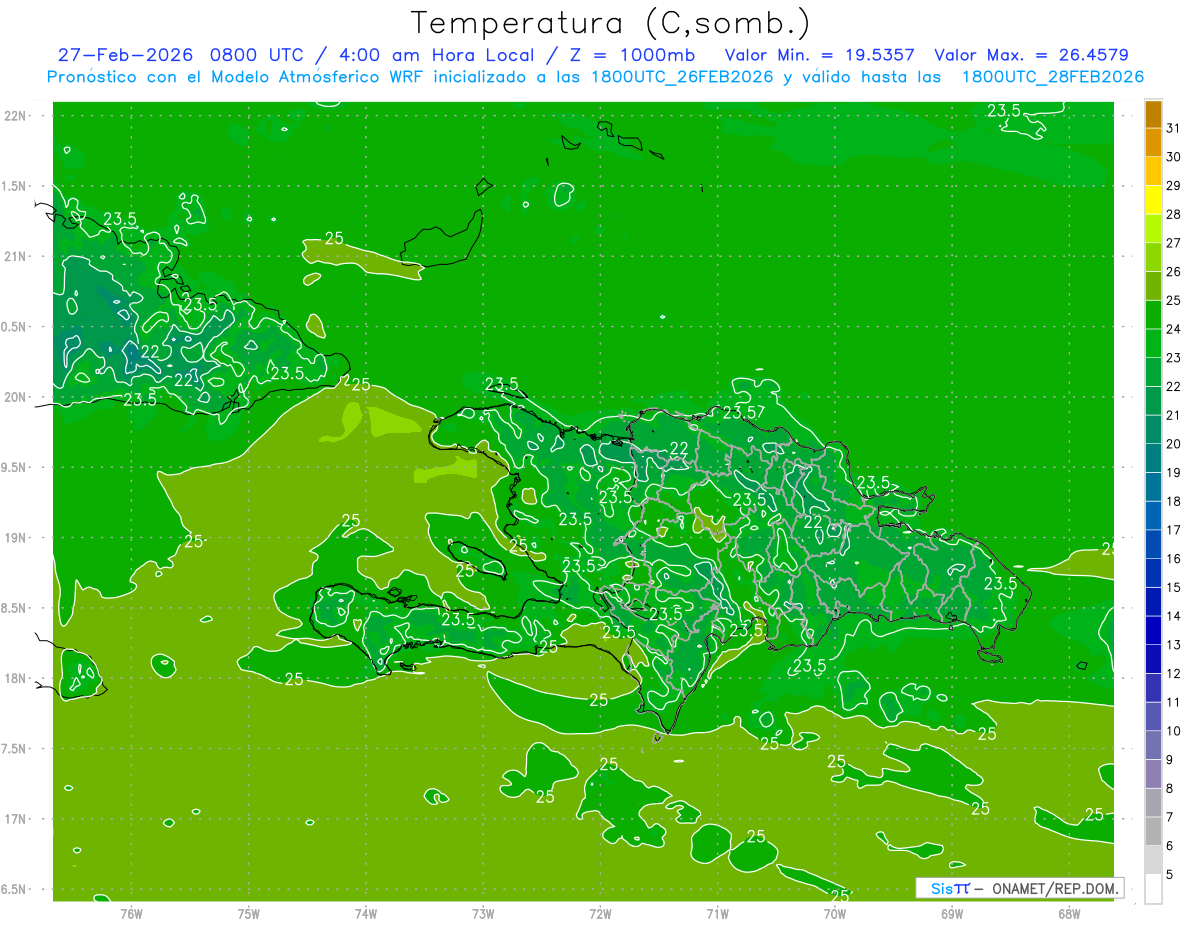Screen dimensions: 1200x927
Task: Click the "70W" longitude axis label
Action: point(835,913)
